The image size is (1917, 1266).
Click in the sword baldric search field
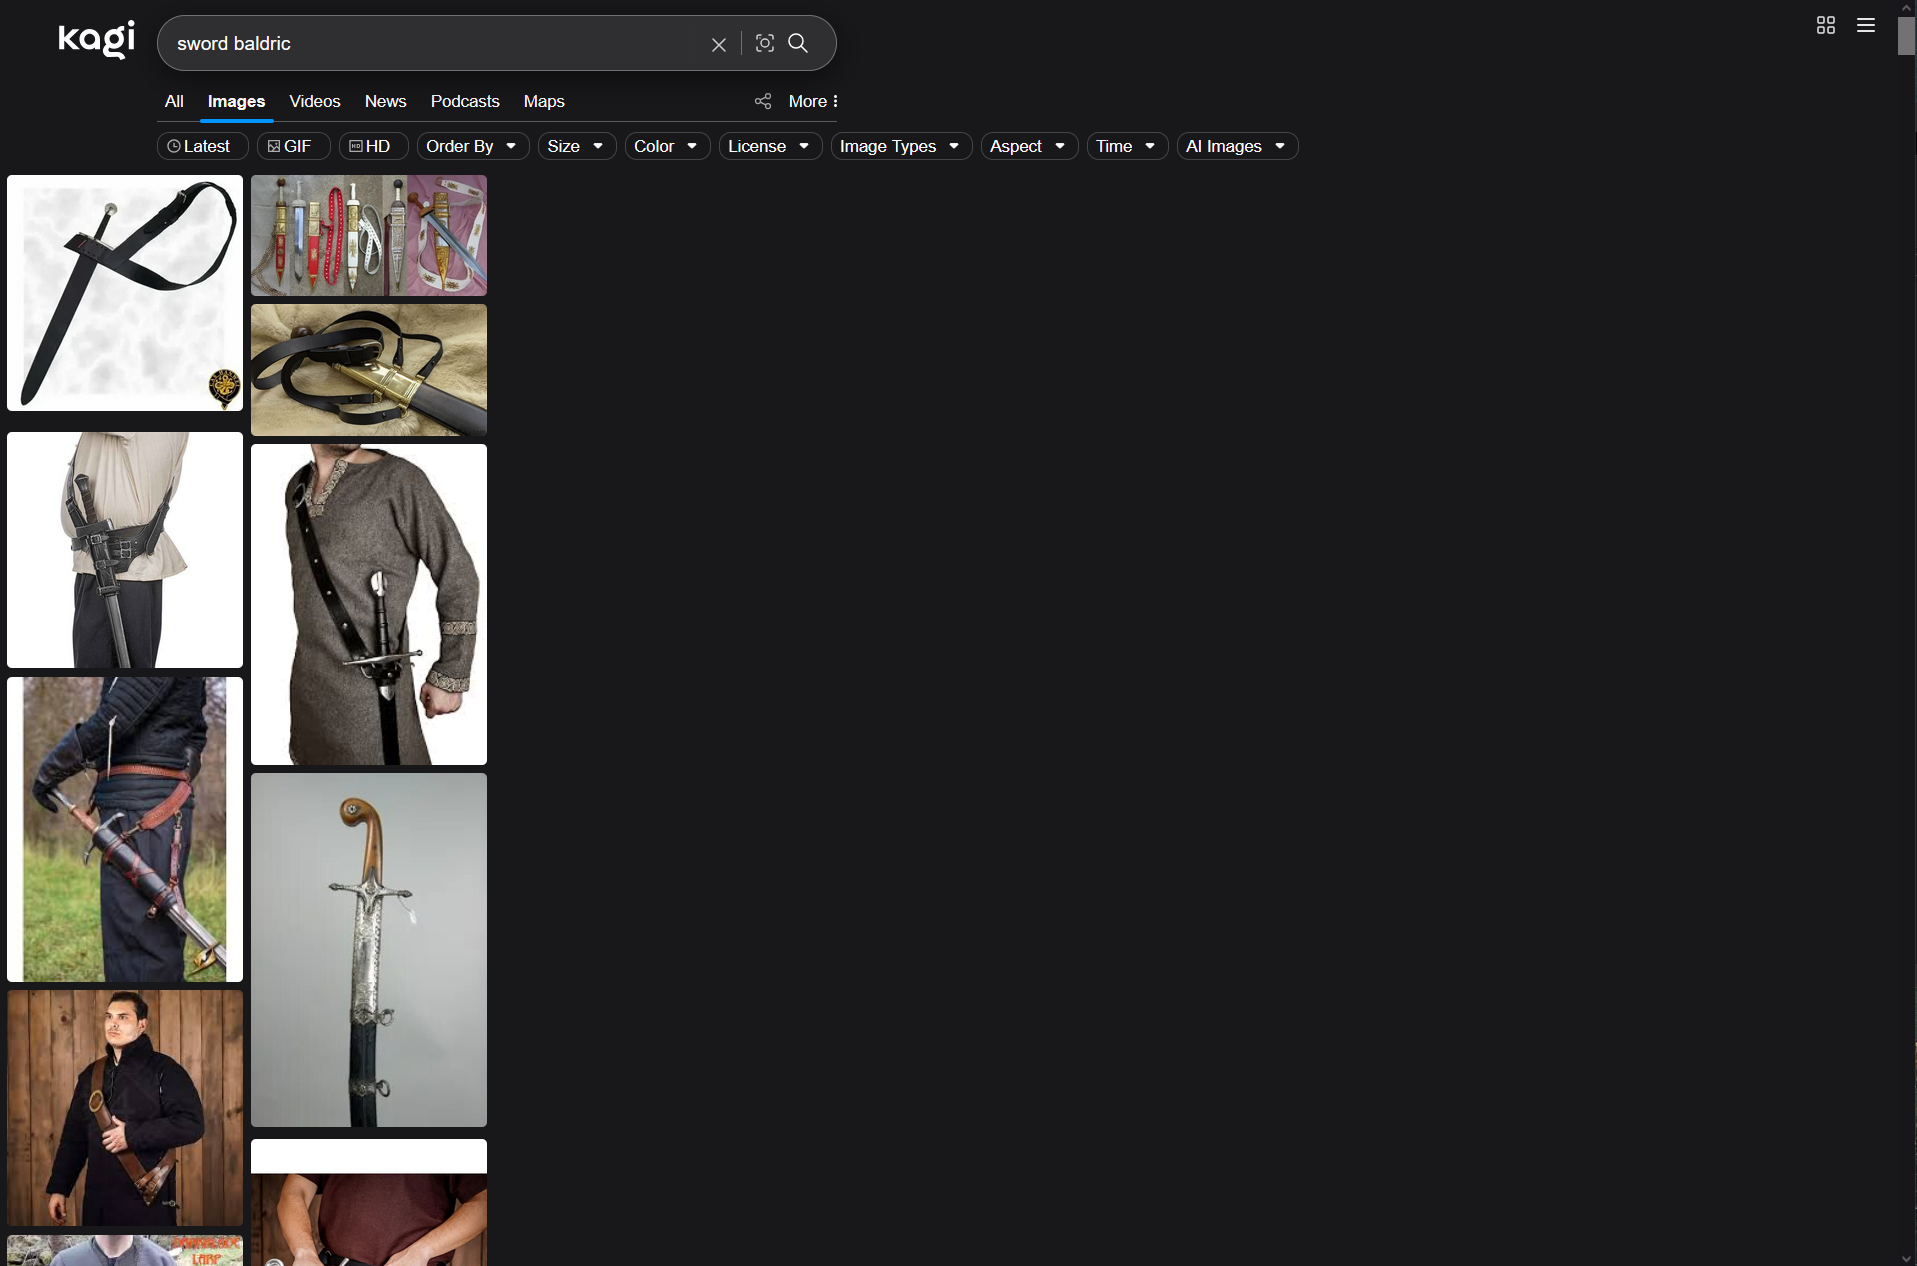[430, 43]
